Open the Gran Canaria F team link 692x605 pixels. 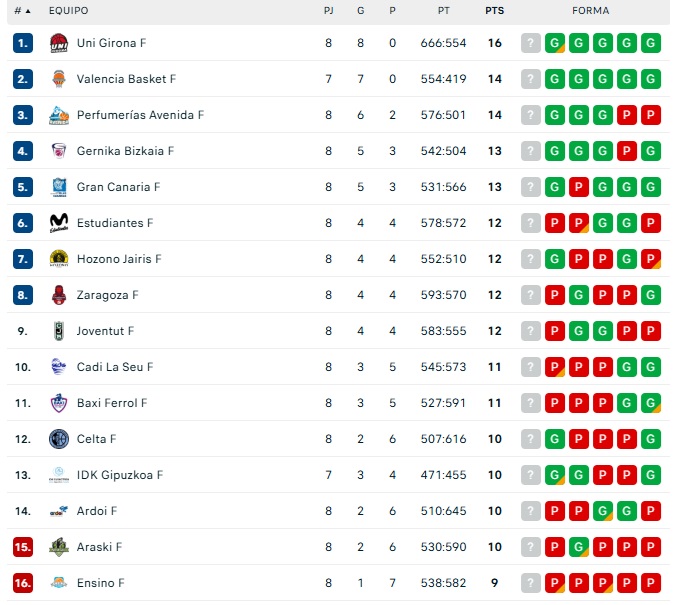coord(118,187)
